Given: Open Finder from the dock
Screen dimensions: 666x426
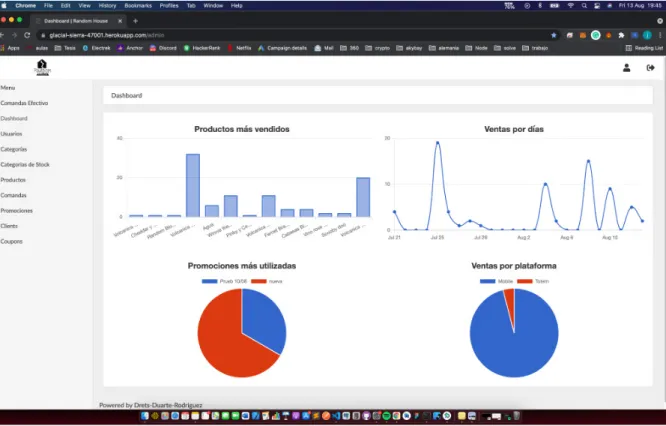Looking at the screenshot, I should tap(144, 416).
